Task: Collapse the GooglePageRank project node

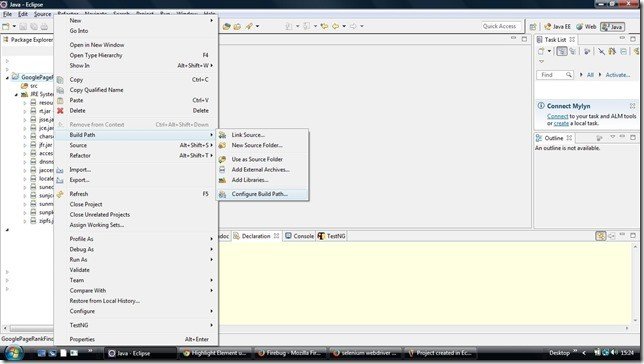Action: (7, 77)
